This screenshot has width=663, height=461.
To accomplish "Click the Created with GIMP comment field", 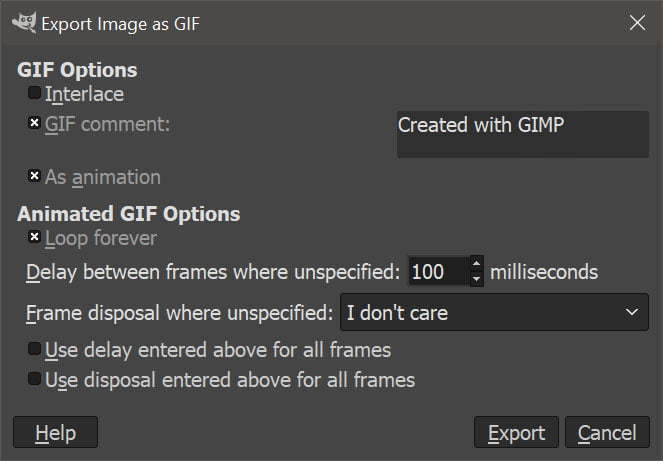I will tap(523, 134).
